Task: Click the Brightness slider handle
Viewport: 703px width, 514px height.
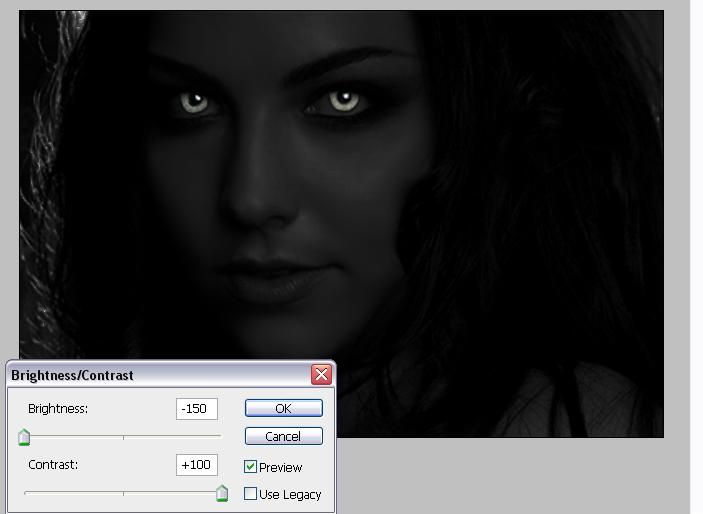Action: tap(25, 438)
